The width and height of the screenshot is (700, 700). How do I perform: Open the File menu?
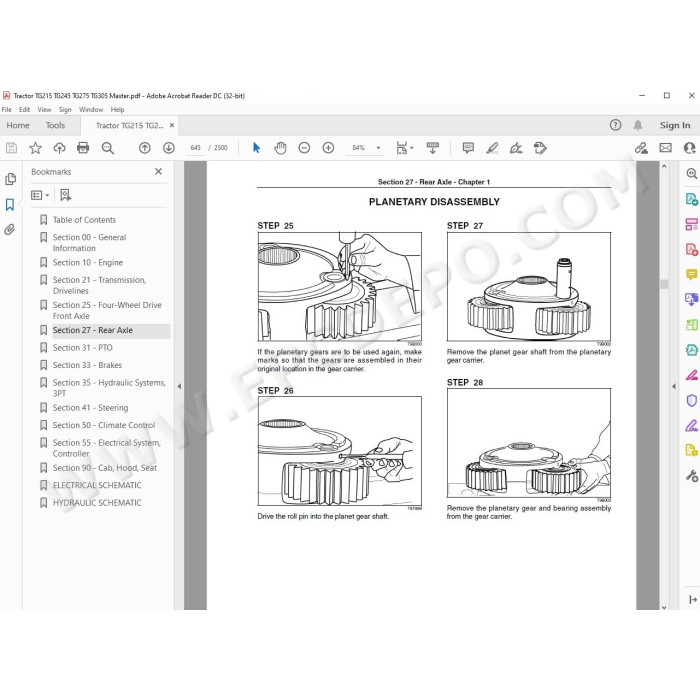click(x=7, y=109)
